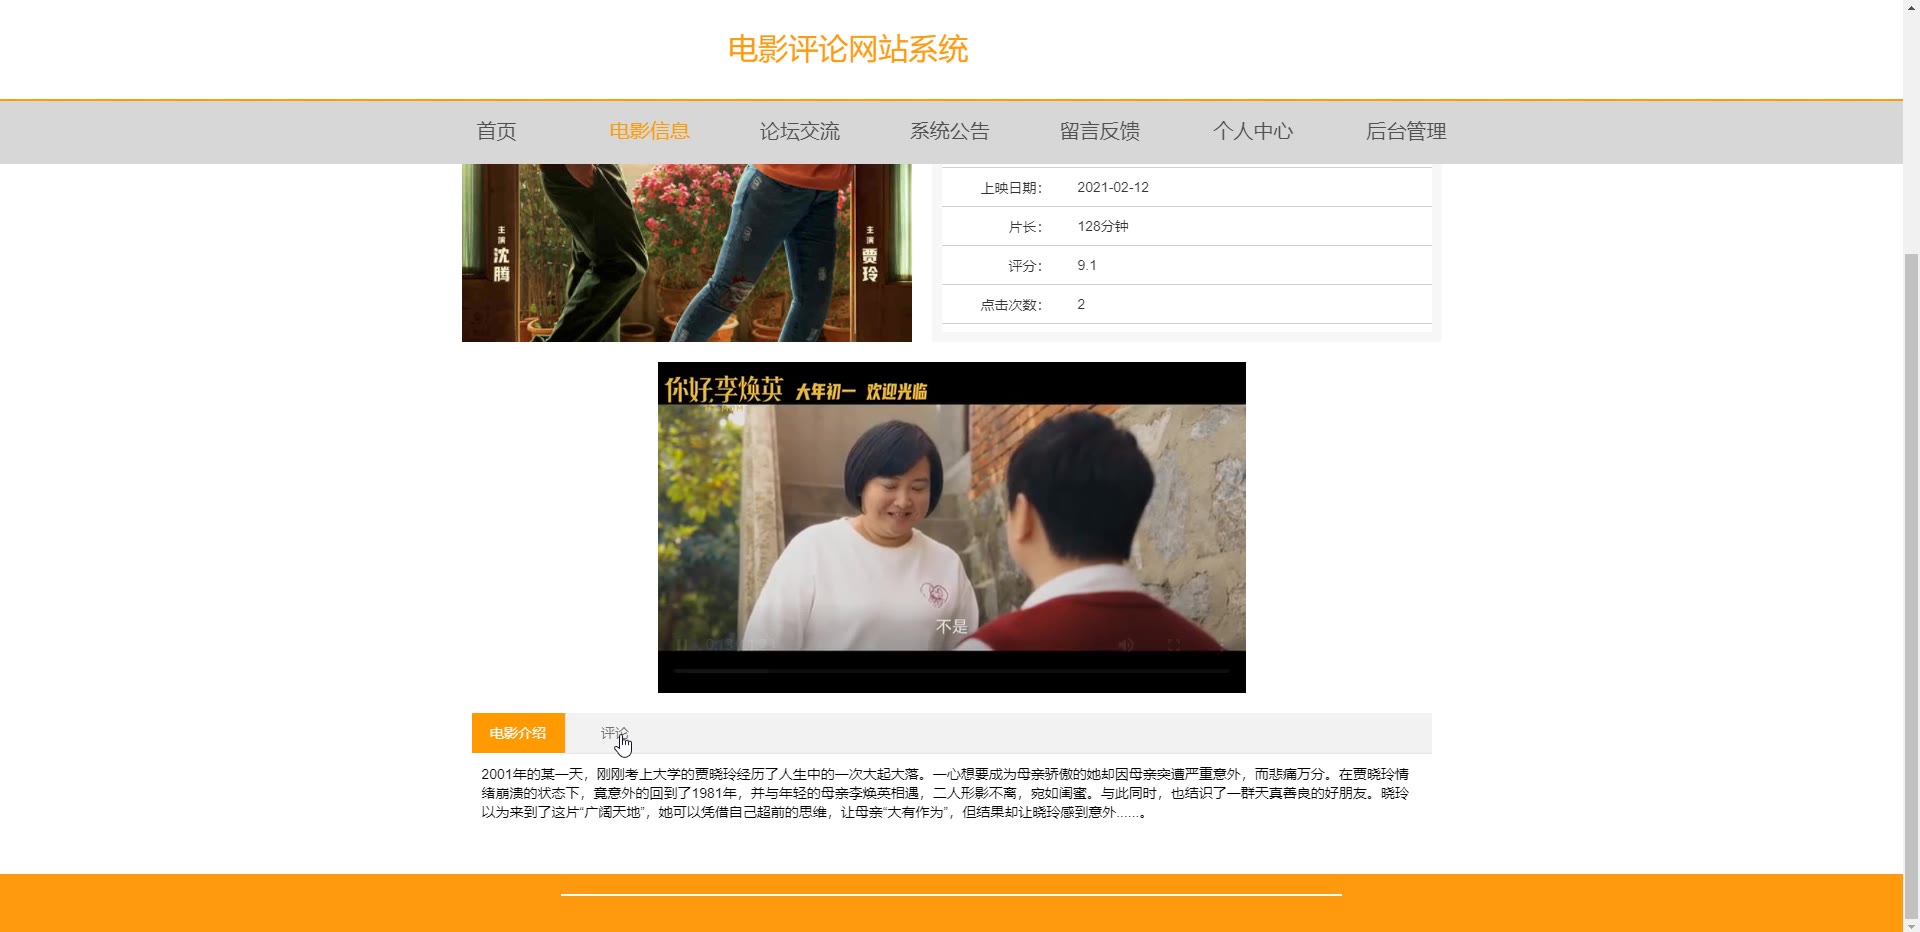
Task: Click the trailer video frame
Action: [952, 527]
